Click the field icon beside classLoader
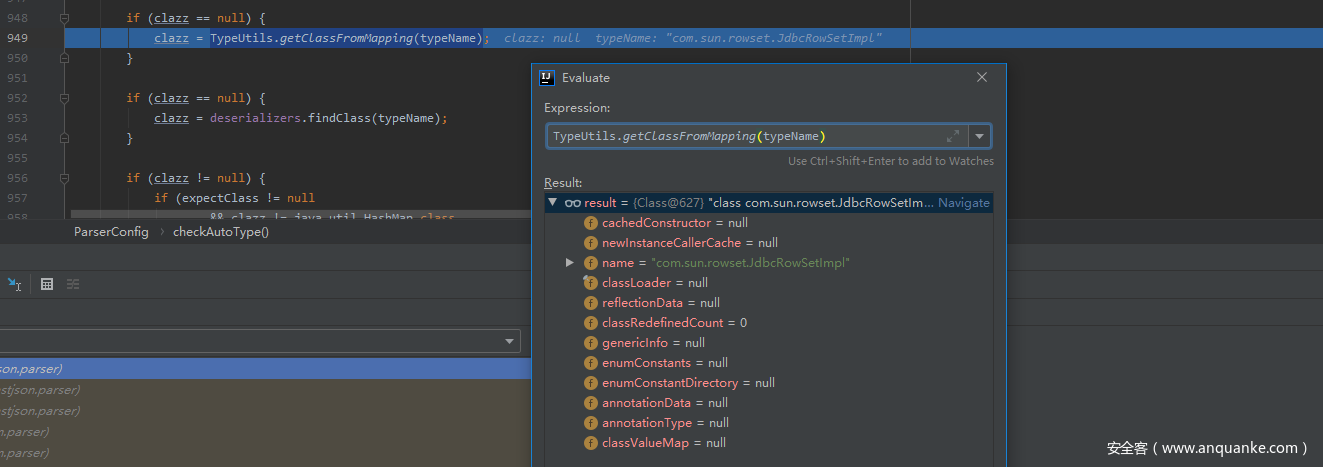Image resolution: width=1323 pixels, height=467 pixels. (590, 283)
